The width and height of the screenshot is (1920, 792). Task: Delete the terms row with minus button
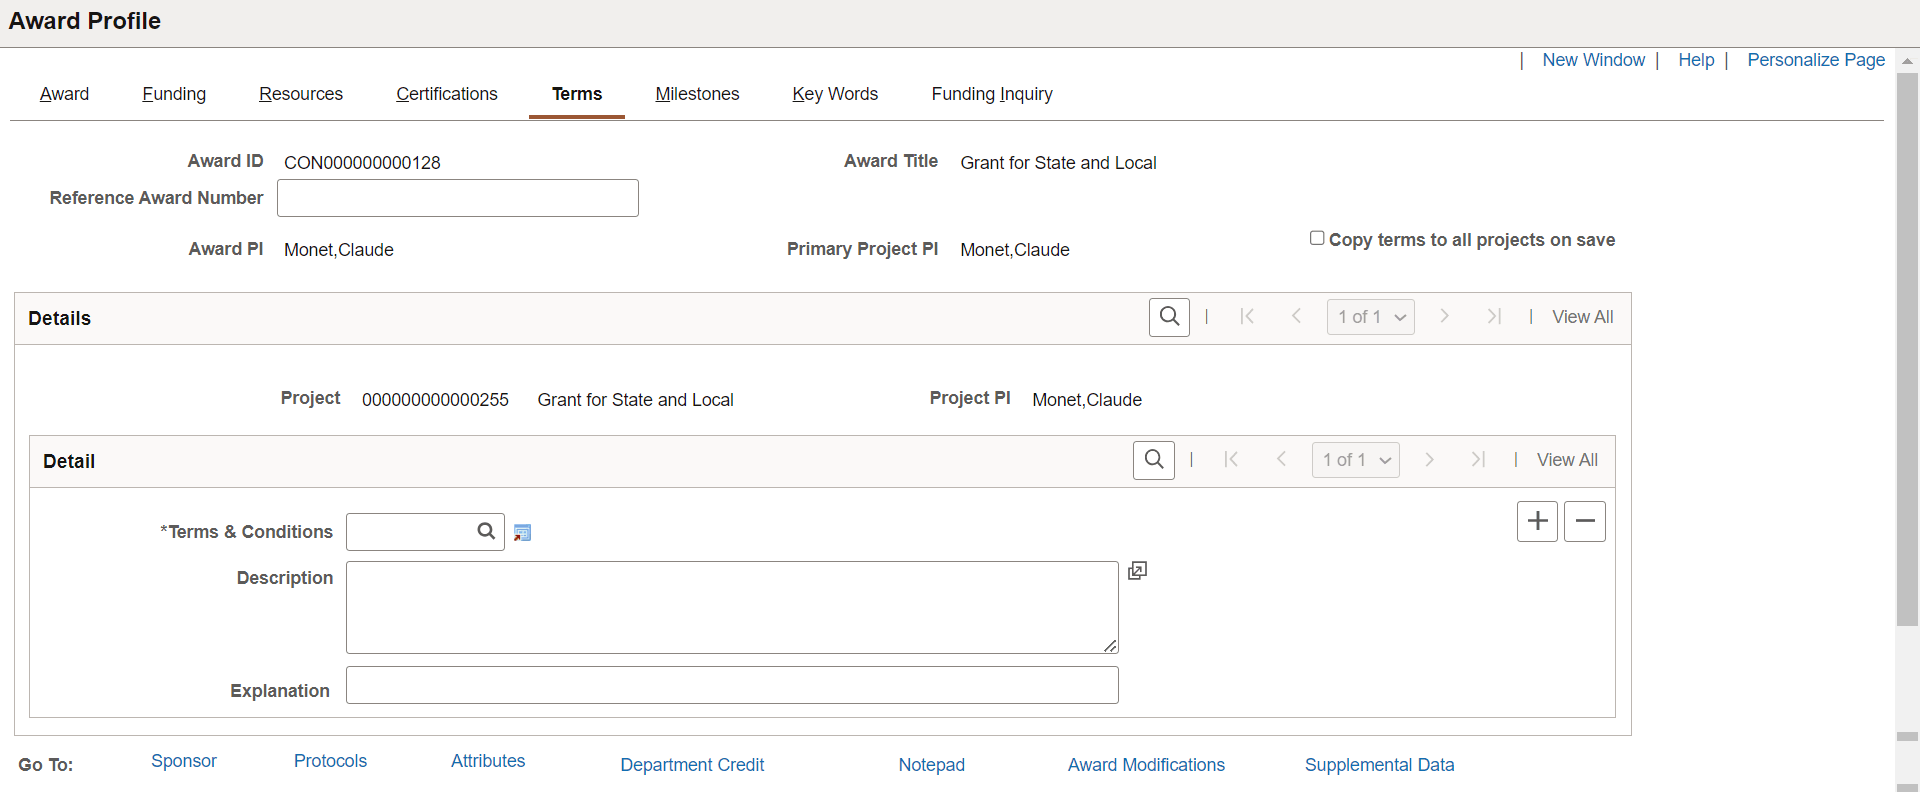1585,521
